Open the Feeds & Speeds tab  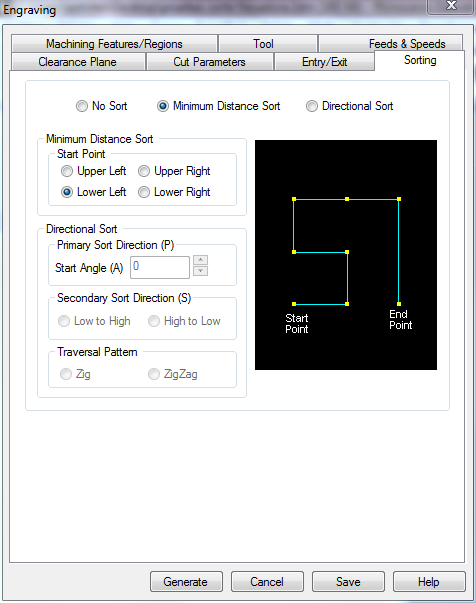click(390, 43)
